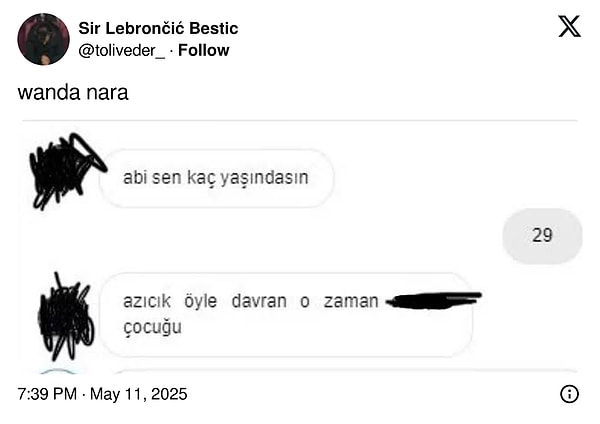
Task: Open Sir Lebrončić Bestic's profile picture
Action: point(43,39)
